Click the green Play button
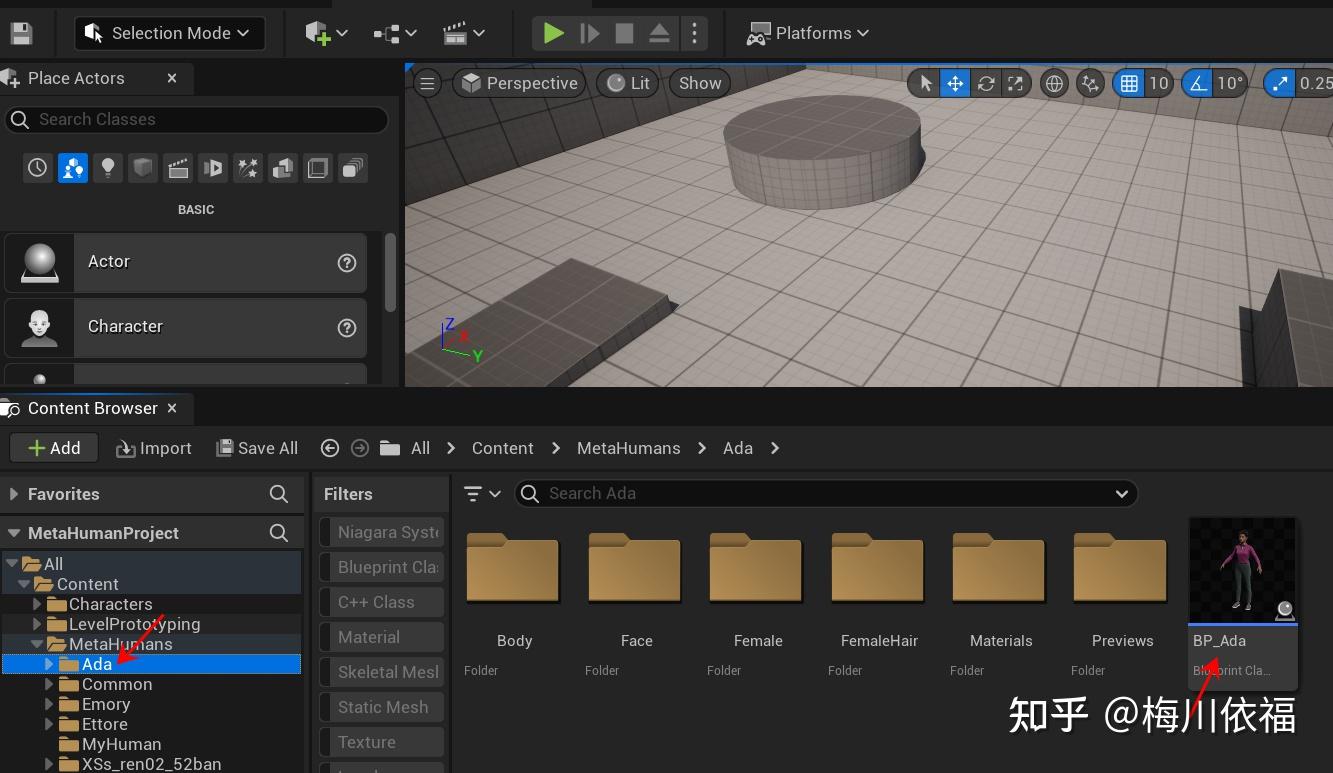Screen dimensions: 1333x773 pyautogui.click(x=553, y=33)
